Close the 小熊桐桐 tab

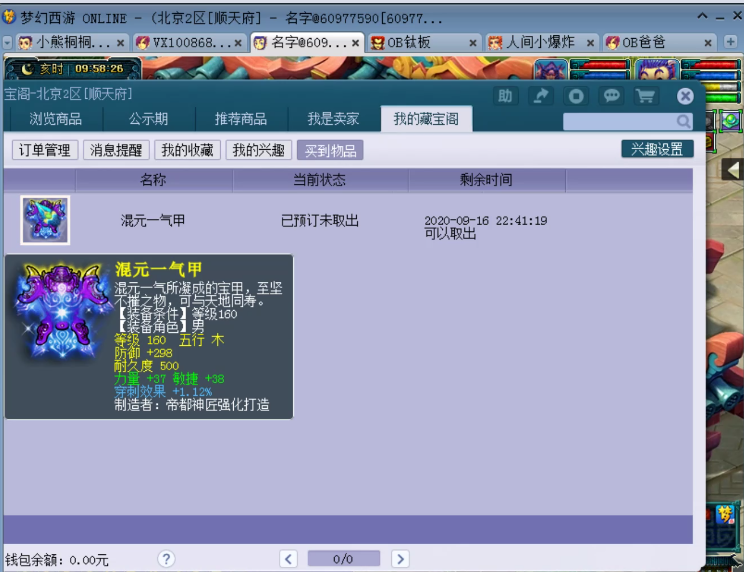tap(121, 43)
